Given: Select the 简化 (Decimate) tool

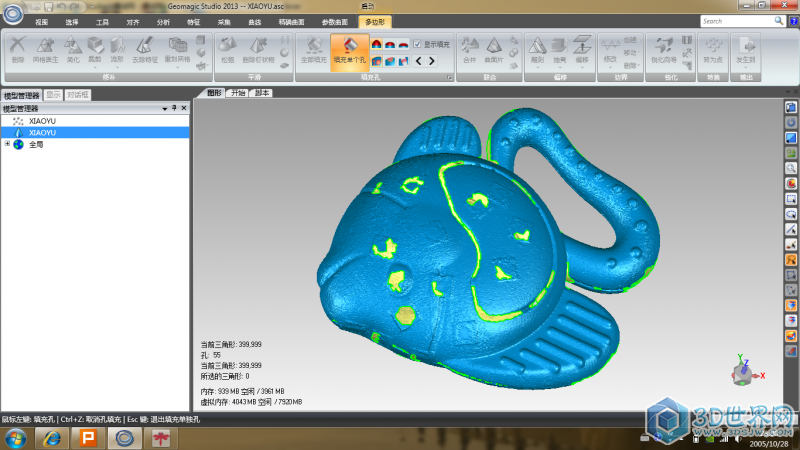Looking at the screenshot, I should coord(73,49).
